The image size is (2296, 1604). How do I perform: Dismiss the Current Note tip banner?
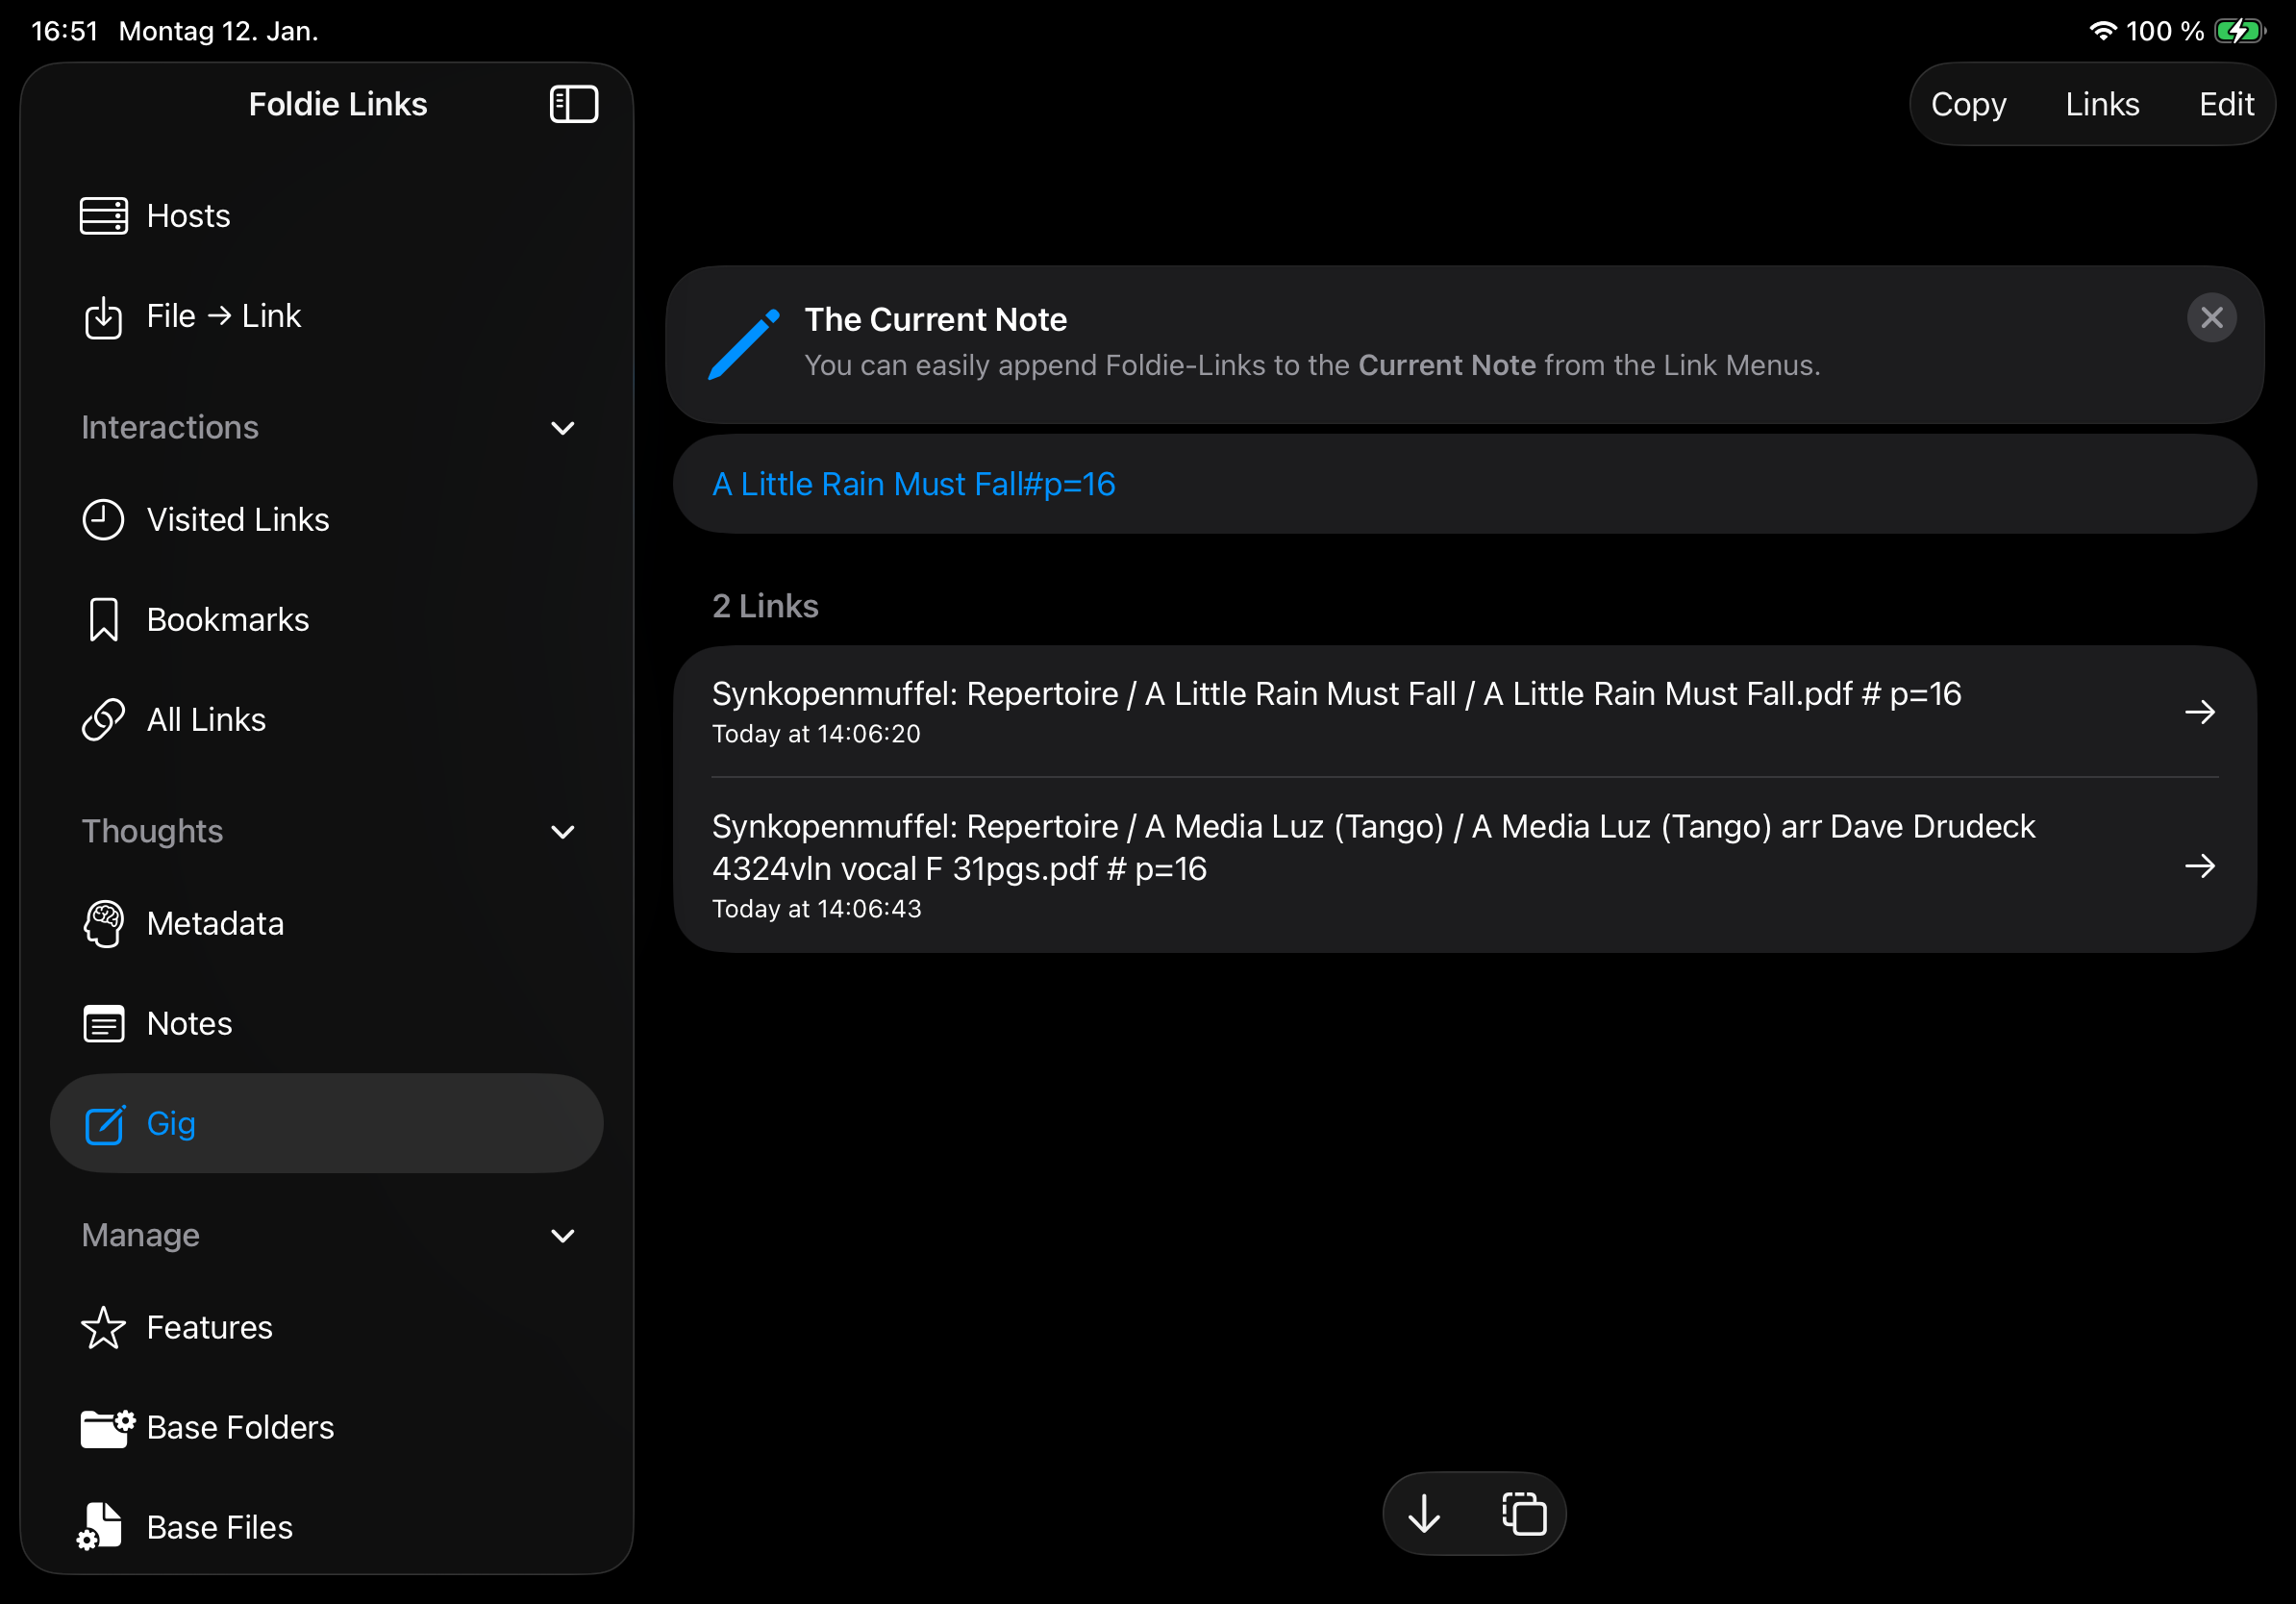coord(2211,318)
